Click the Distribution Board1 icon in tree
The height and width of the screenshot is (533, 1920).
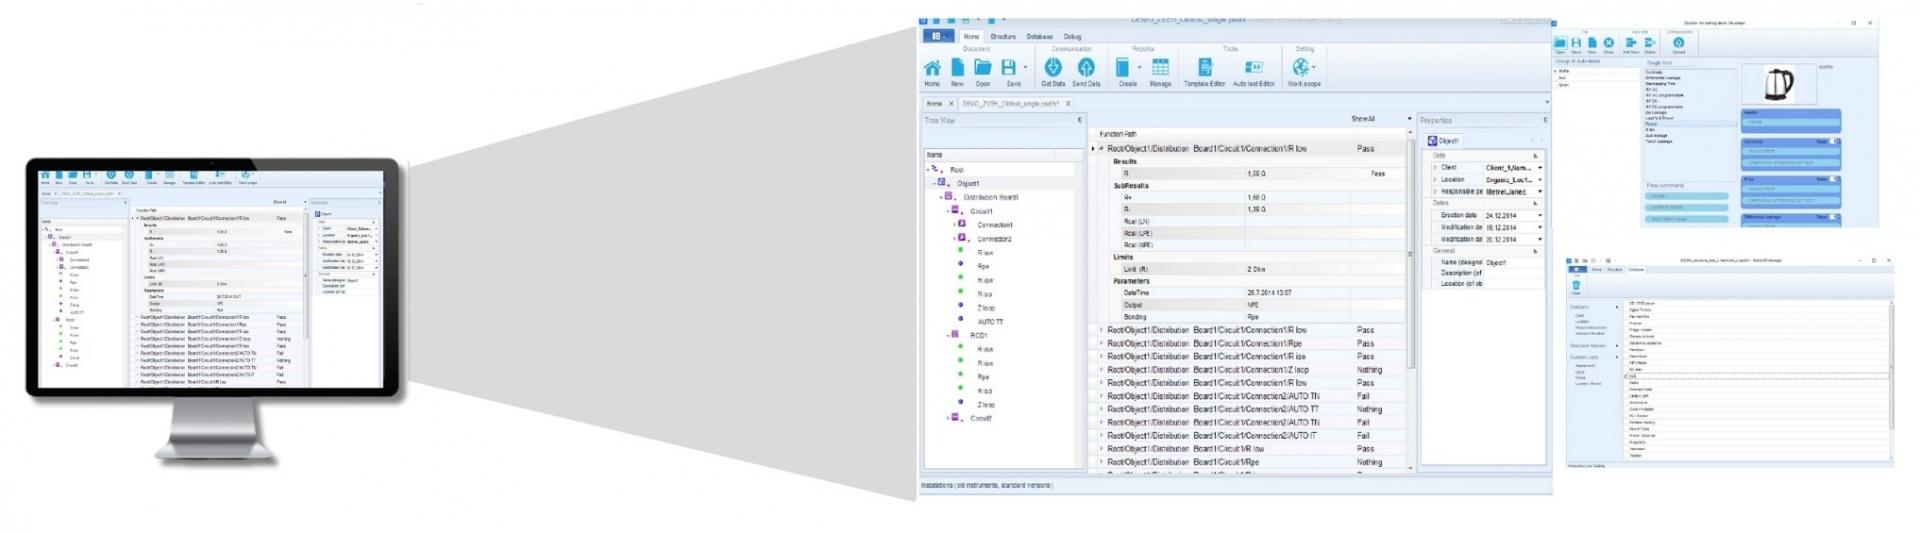949,197
